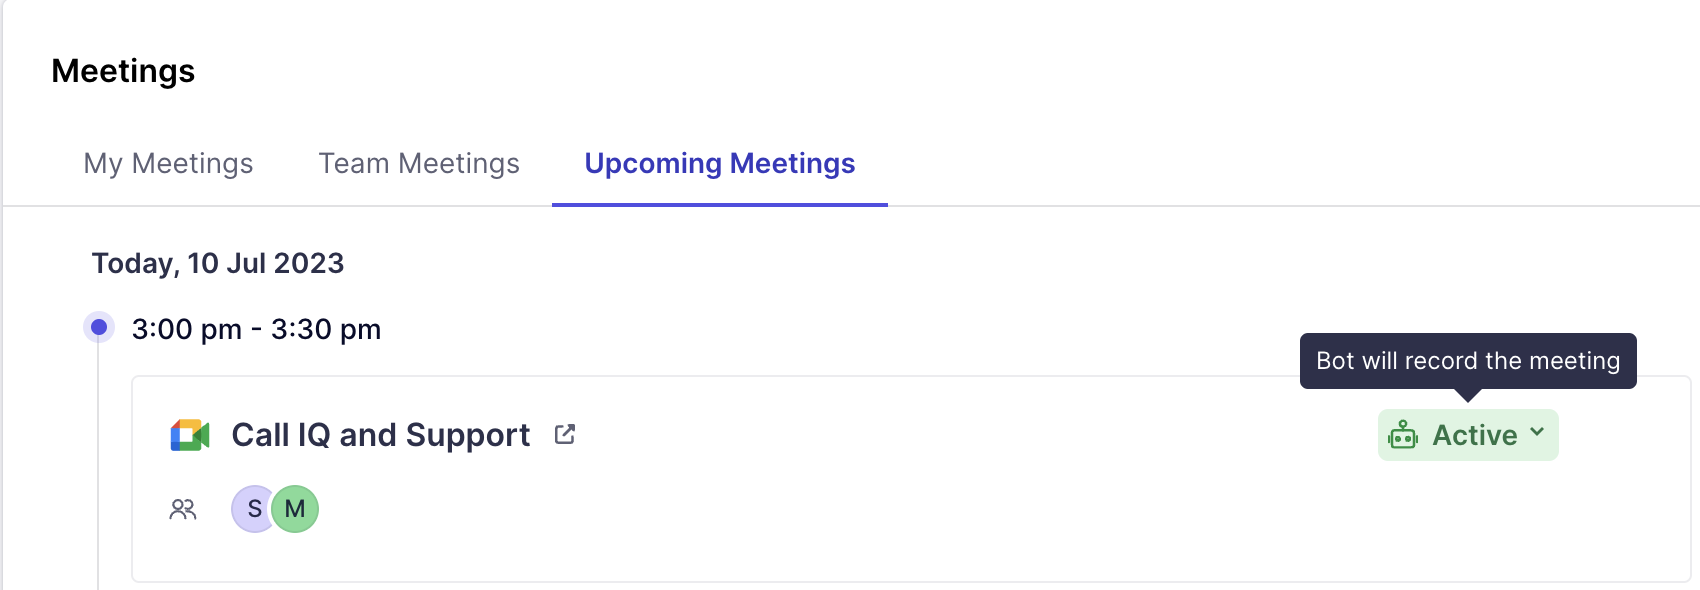Screen dimensions: 1700x590
Task: Click the Today, 10 Jul 2023 date header
Action: click(218, 263)
